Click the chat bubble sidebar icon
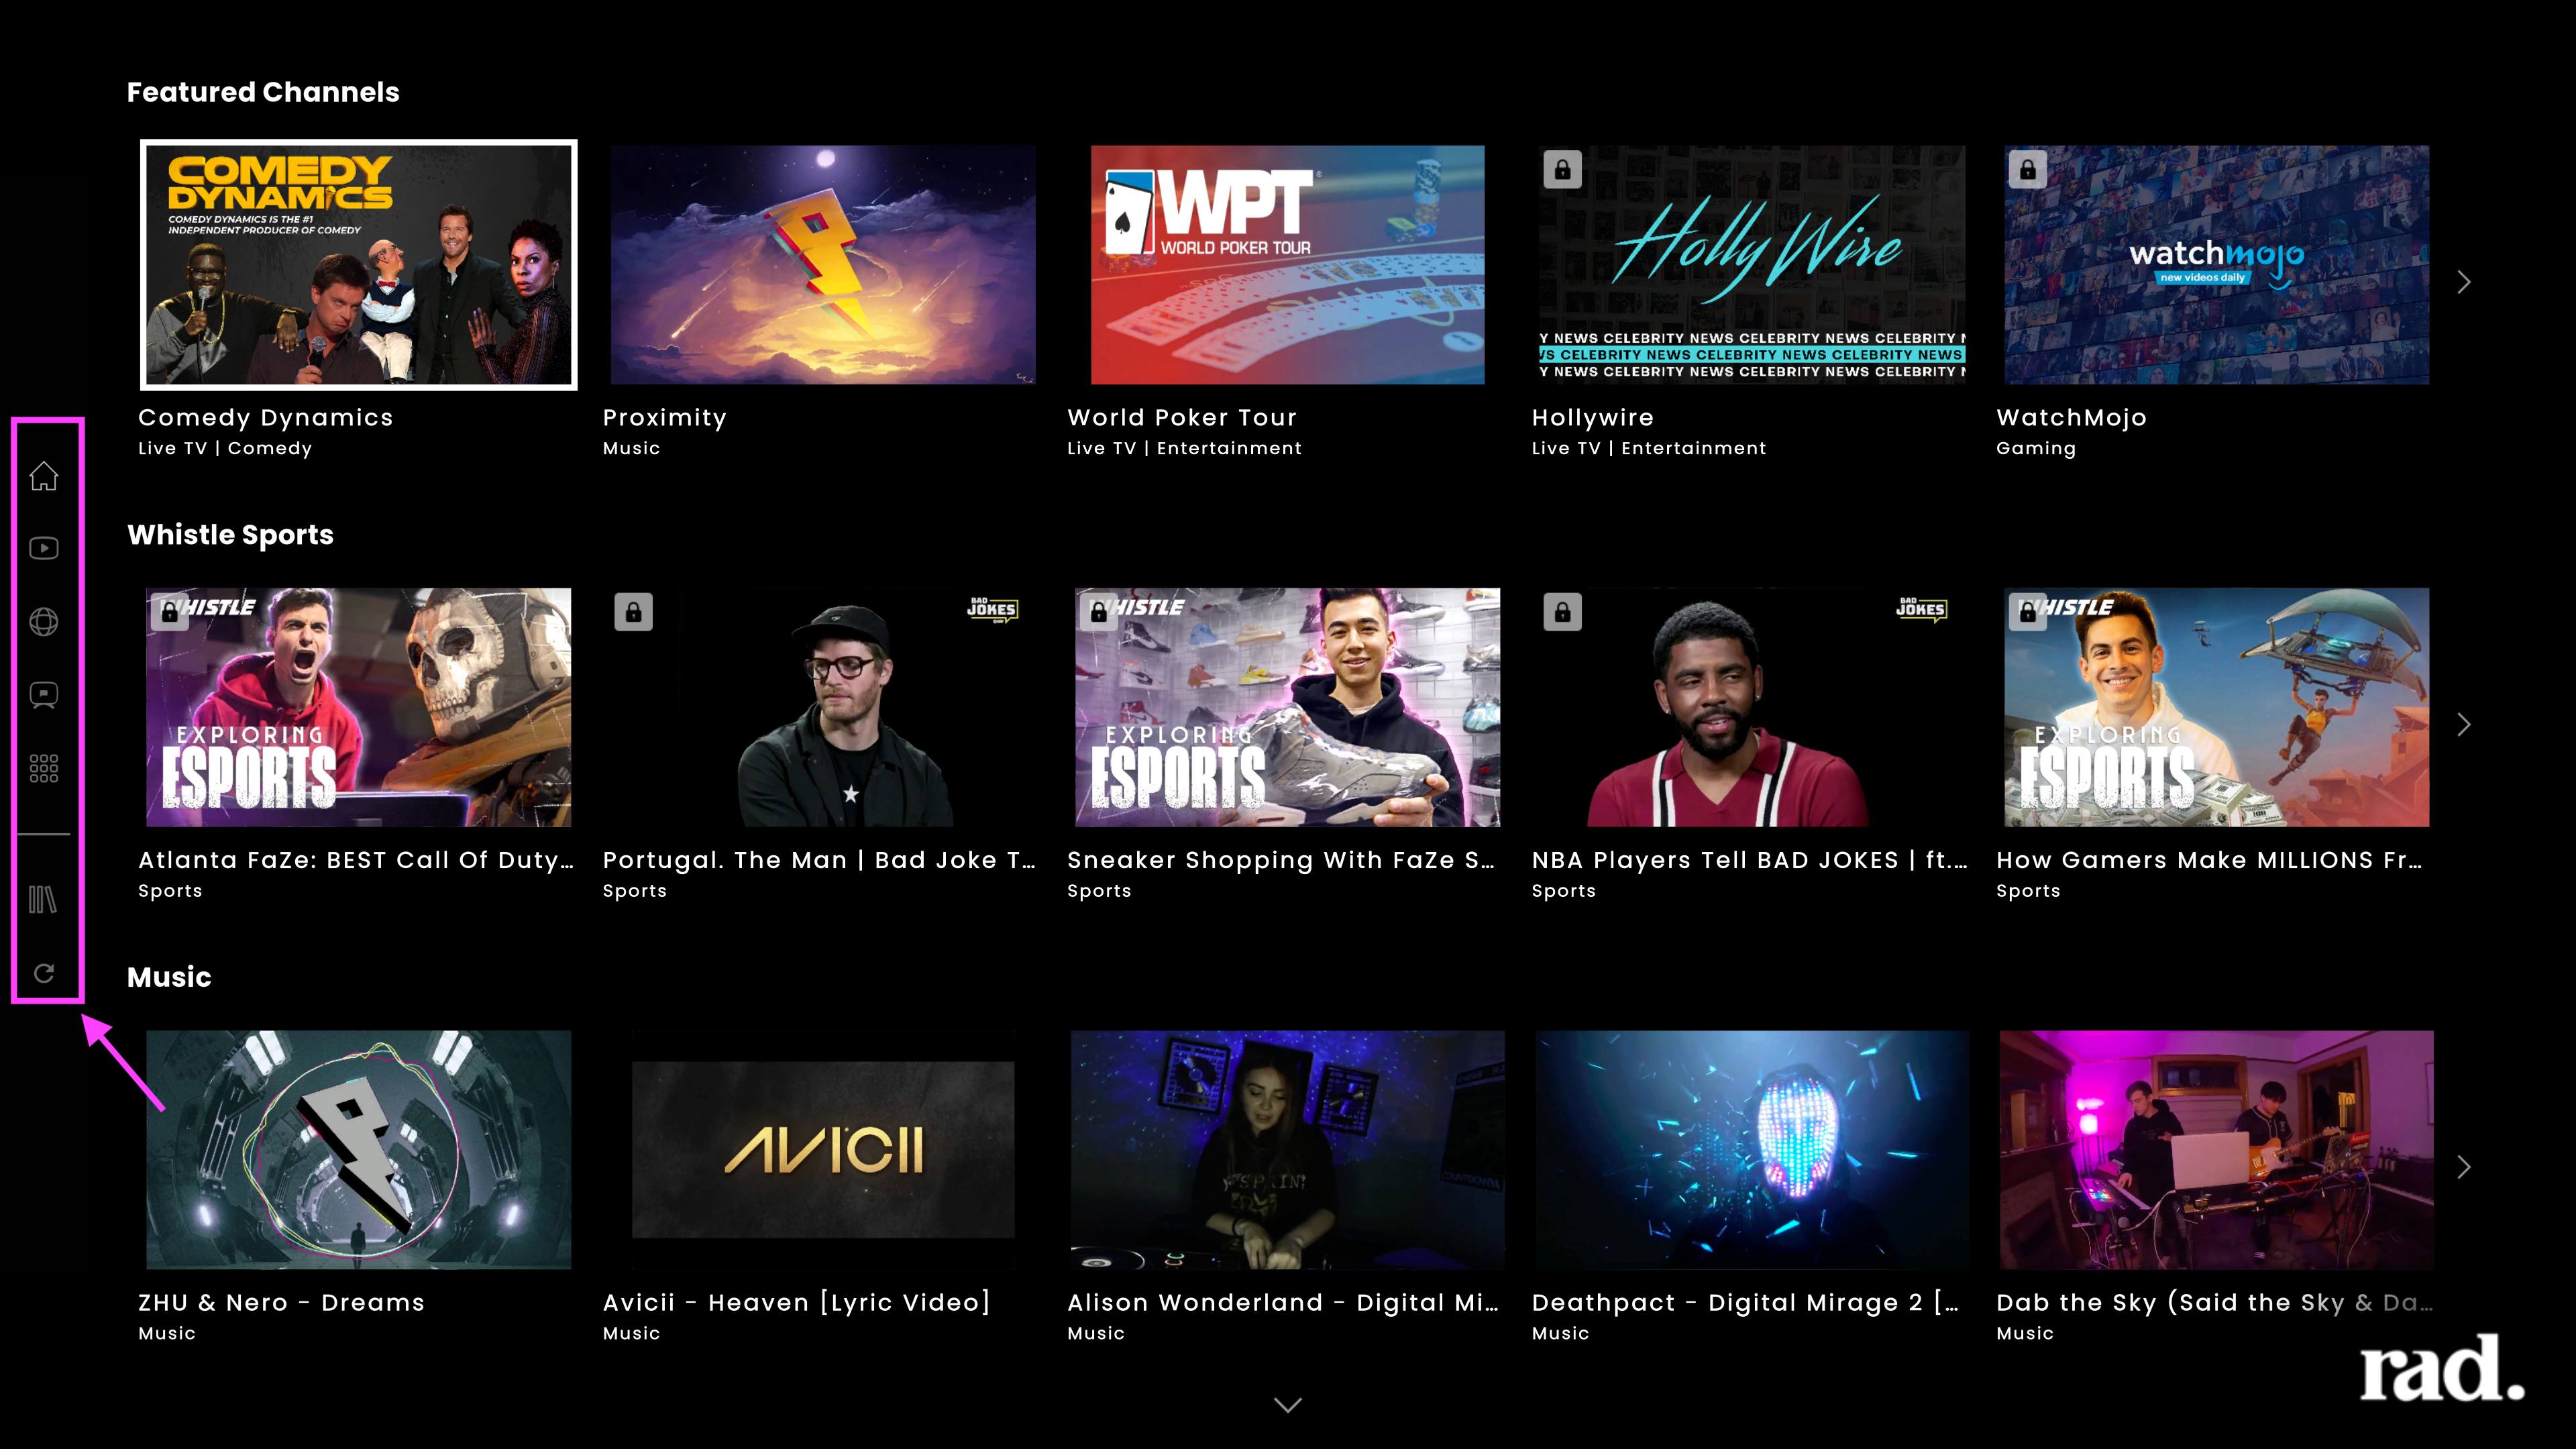 [x=43, y=695]
